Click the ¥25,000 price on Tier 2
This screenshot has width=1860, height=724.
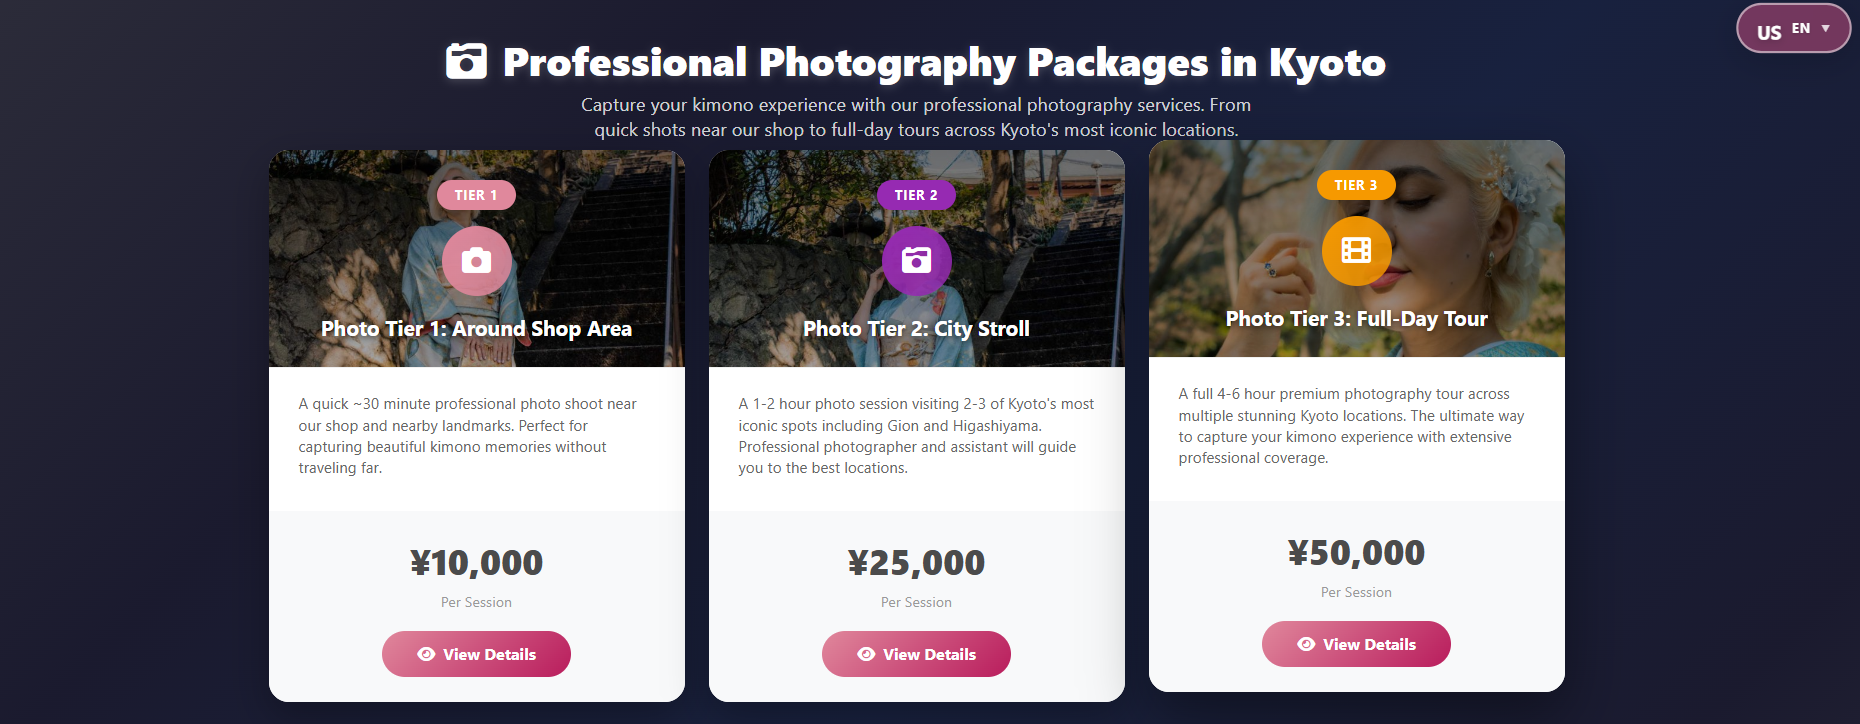pos(916,562)
